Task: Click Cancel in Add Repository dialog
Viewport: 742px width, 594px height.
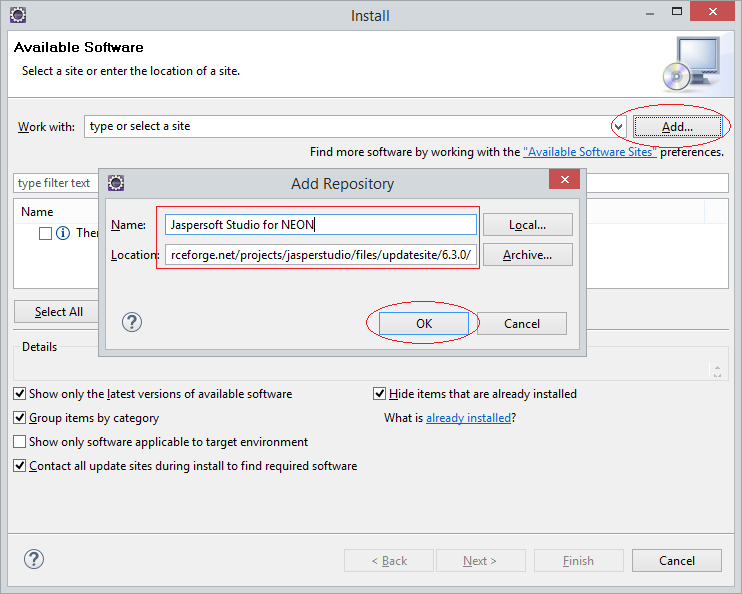Action: pyautogui.click(x=522, y=323)
